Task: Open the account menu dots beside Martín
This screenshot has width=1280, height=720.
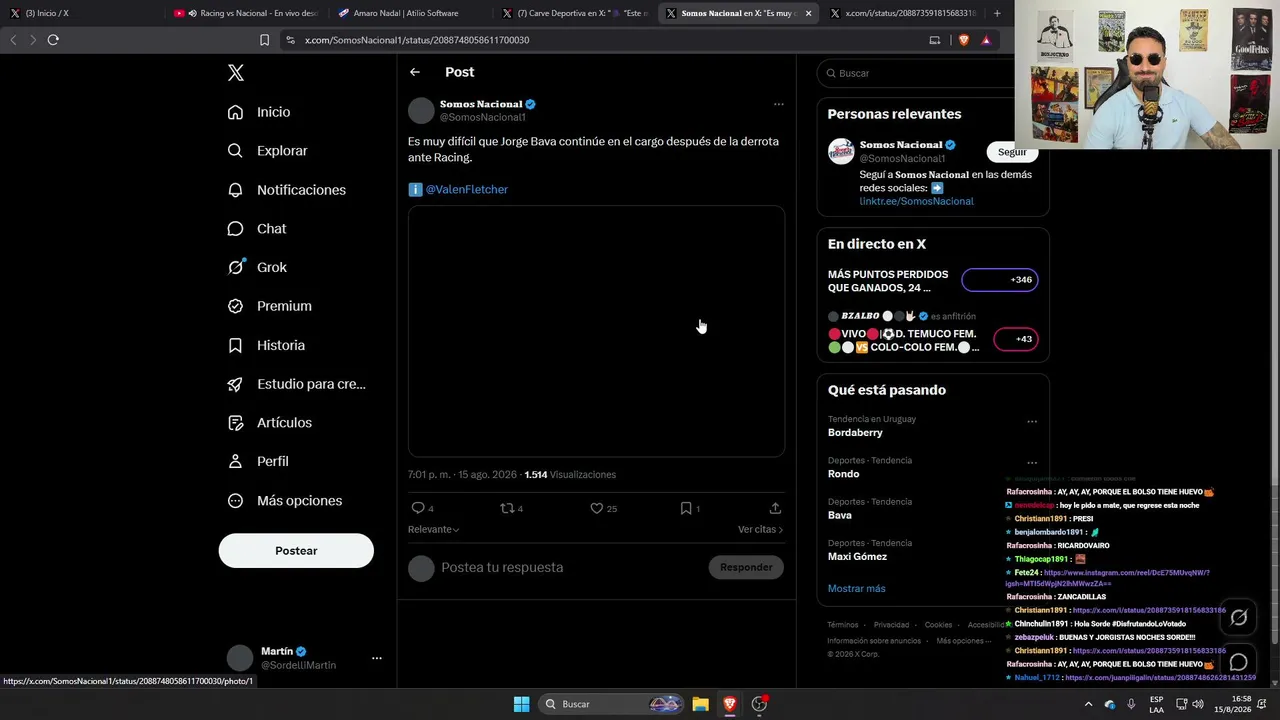Action: 377,658
